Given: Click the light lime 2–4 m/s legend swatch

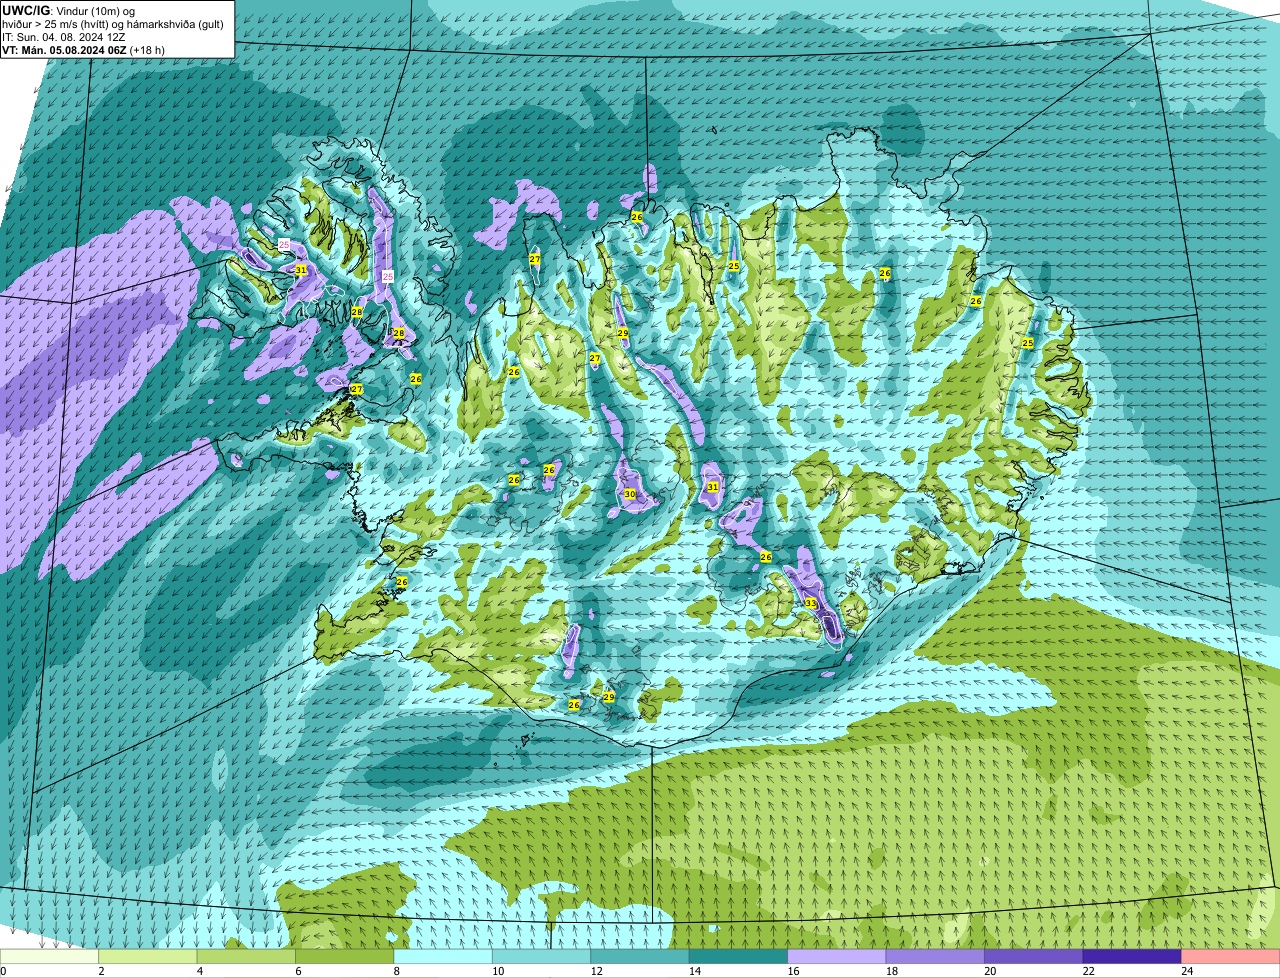Looking at the screenshot, I should point(149,956).
